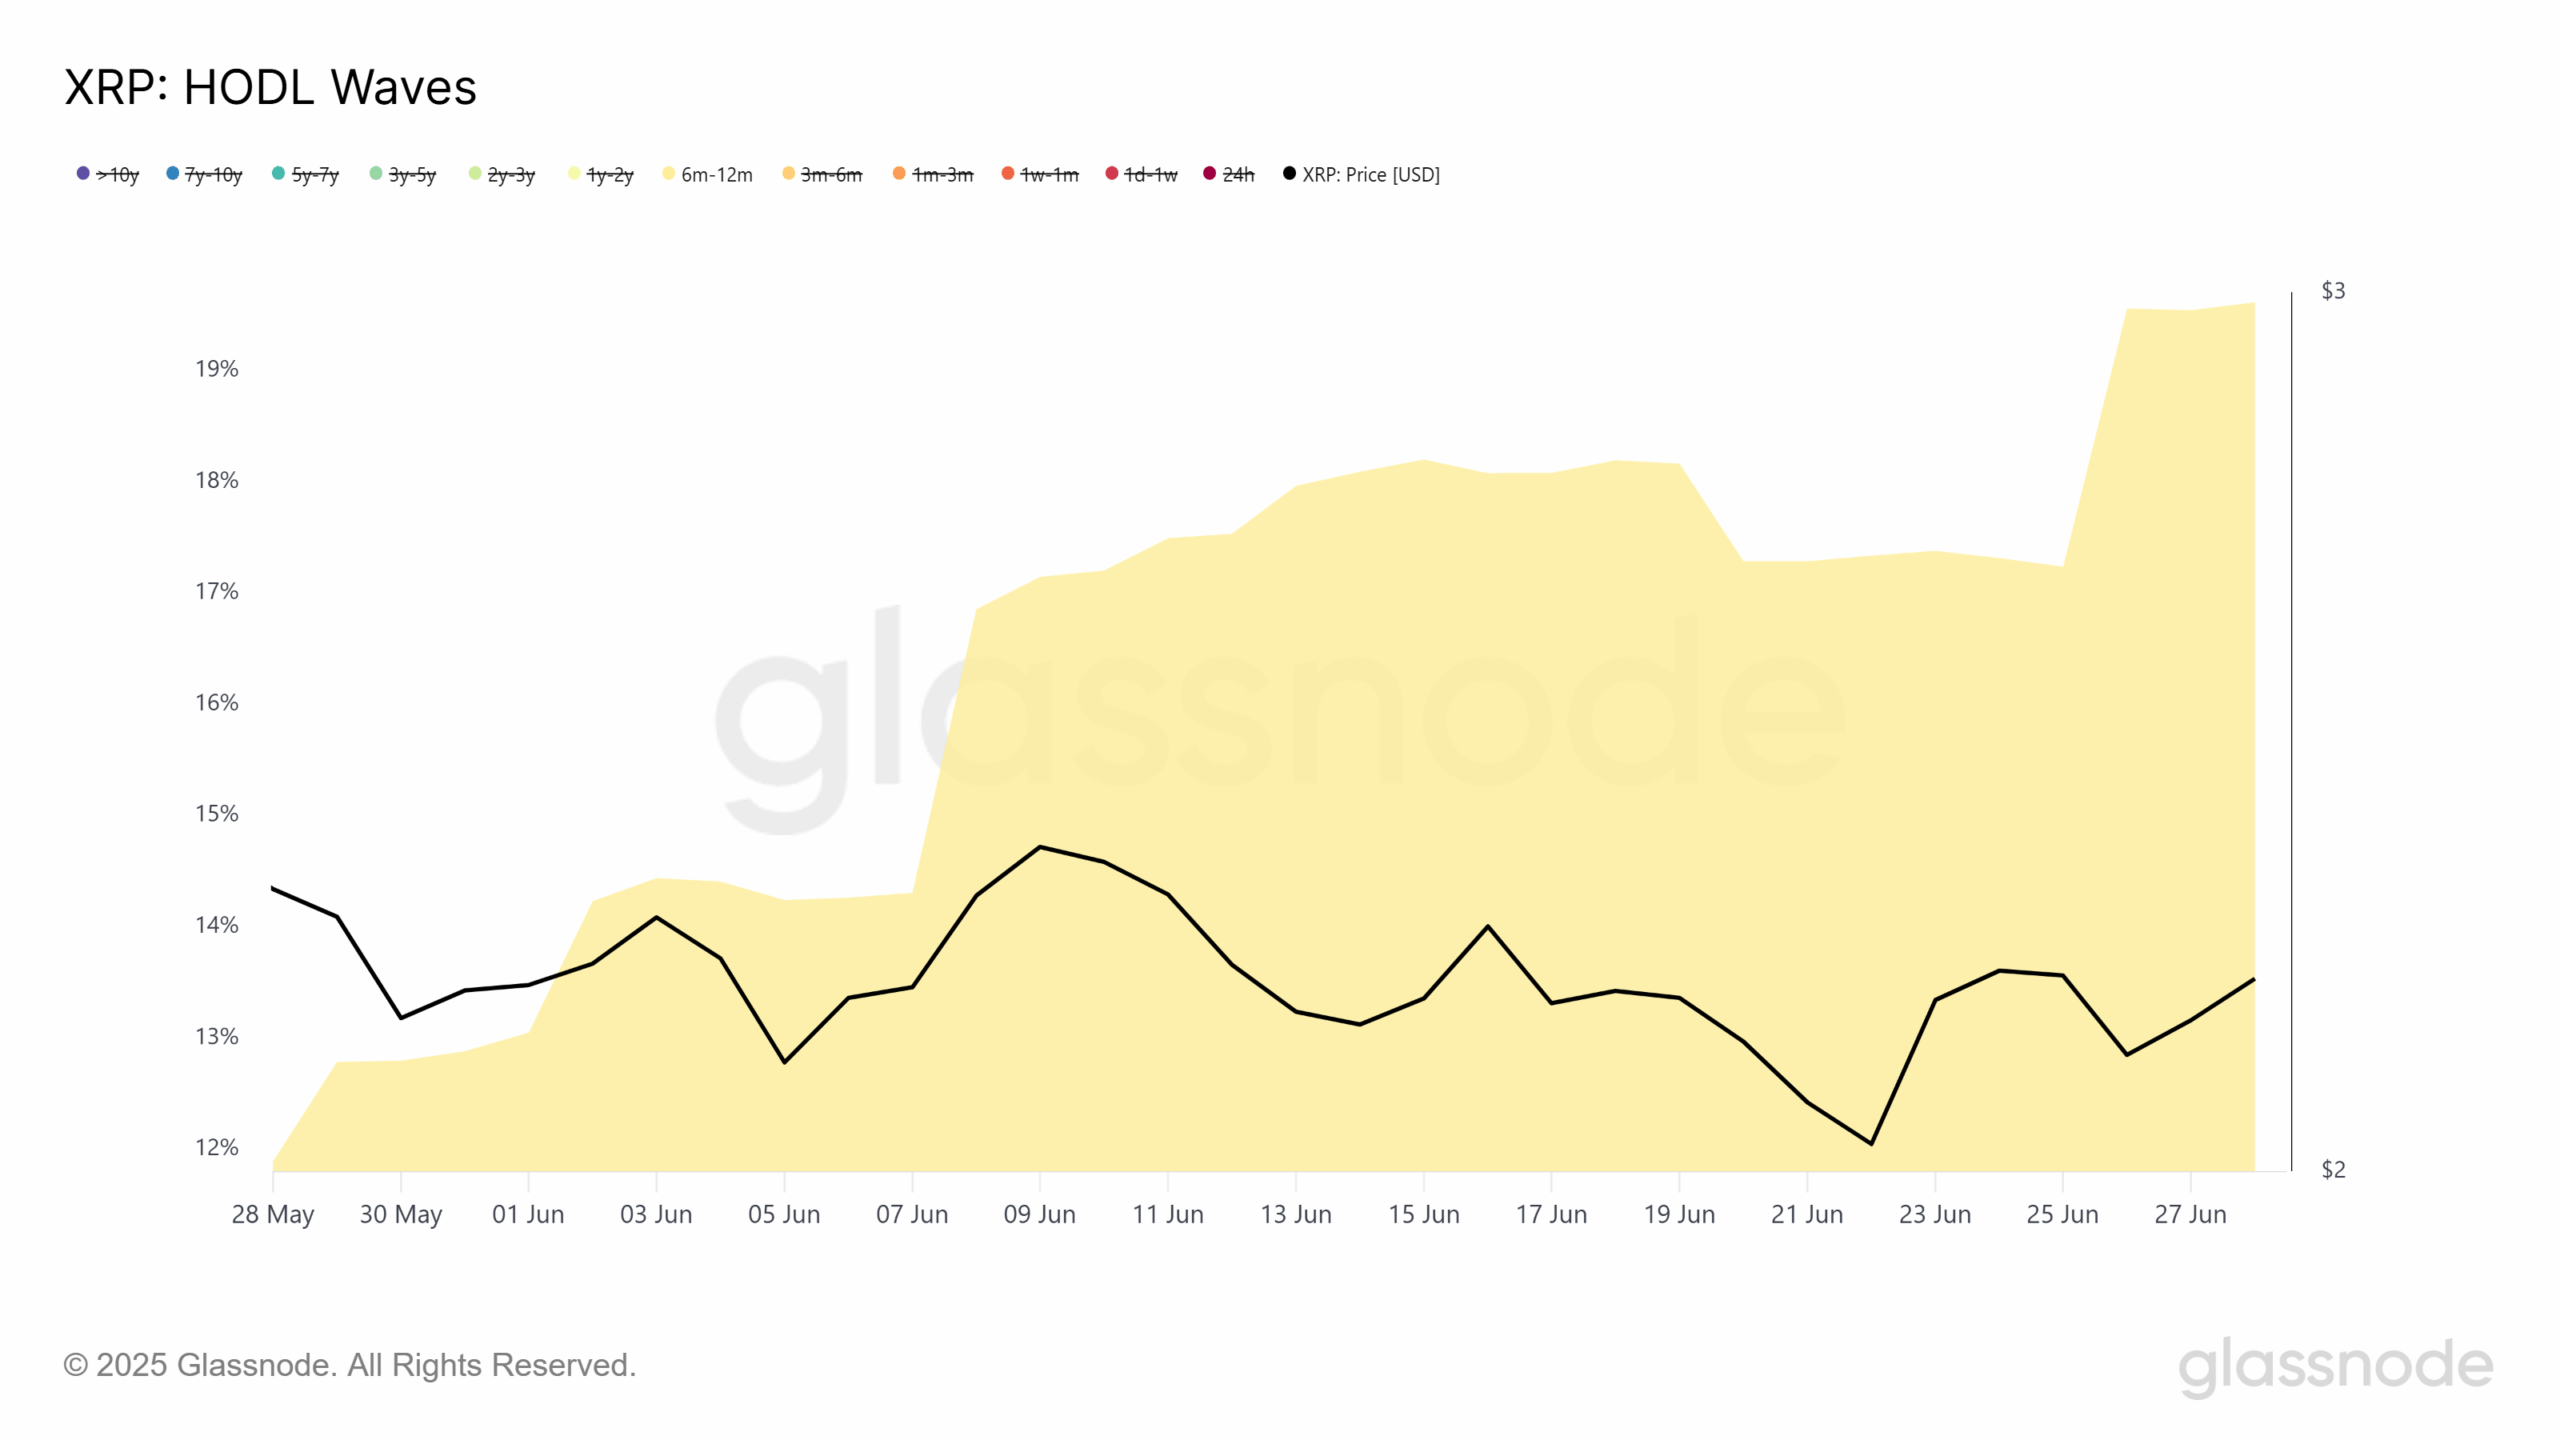Click the red 1d-1w legend dot
This screenshot has width=2560, height=1440.
point(1111,174)
